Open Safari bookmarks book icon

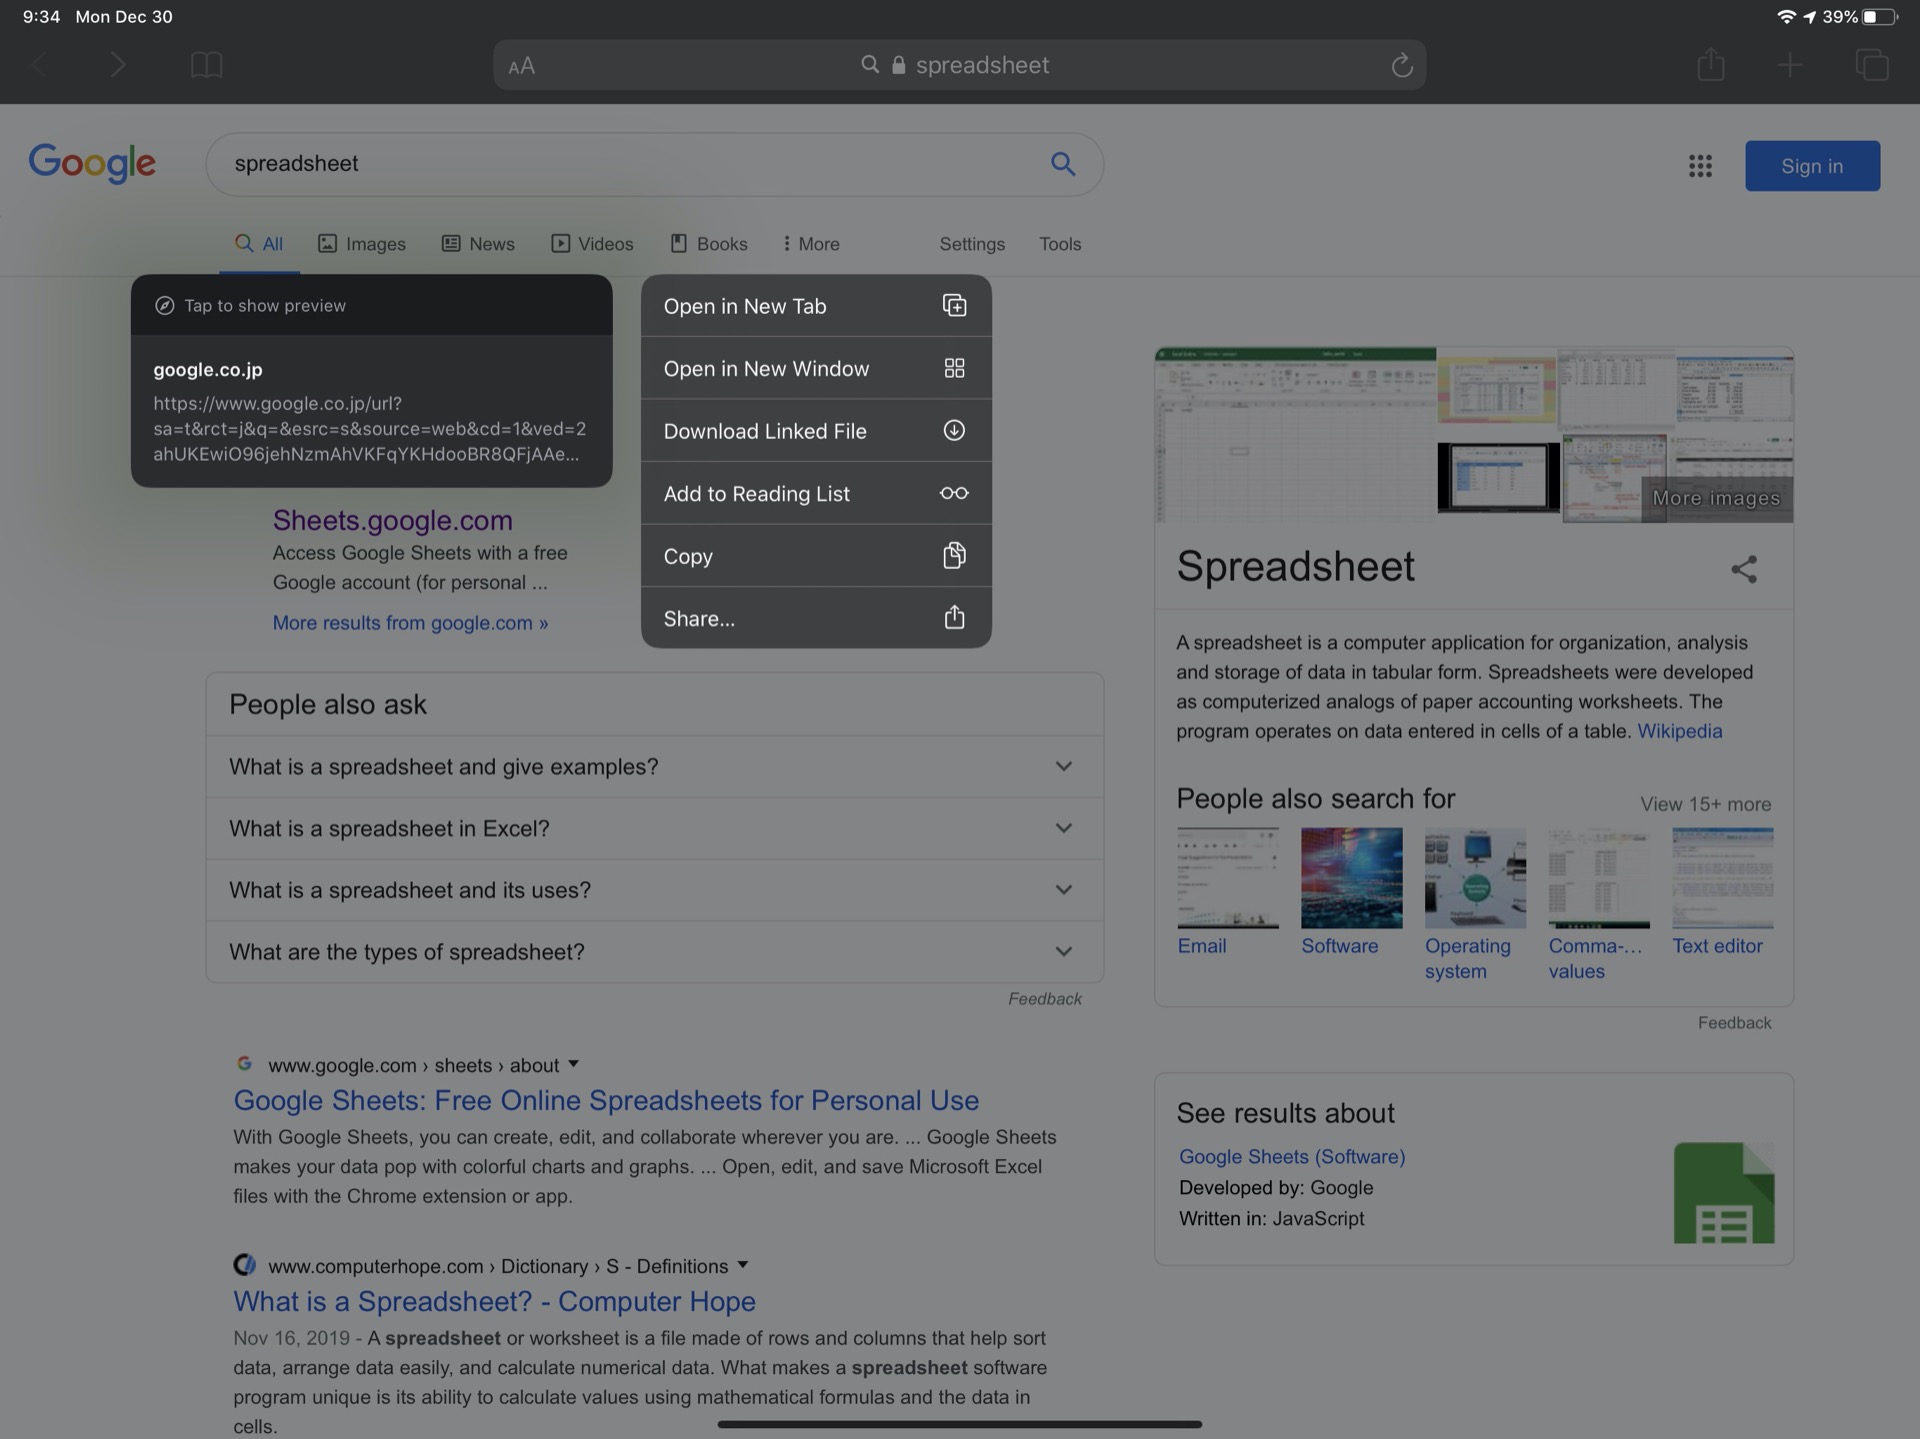coord(206,66)
